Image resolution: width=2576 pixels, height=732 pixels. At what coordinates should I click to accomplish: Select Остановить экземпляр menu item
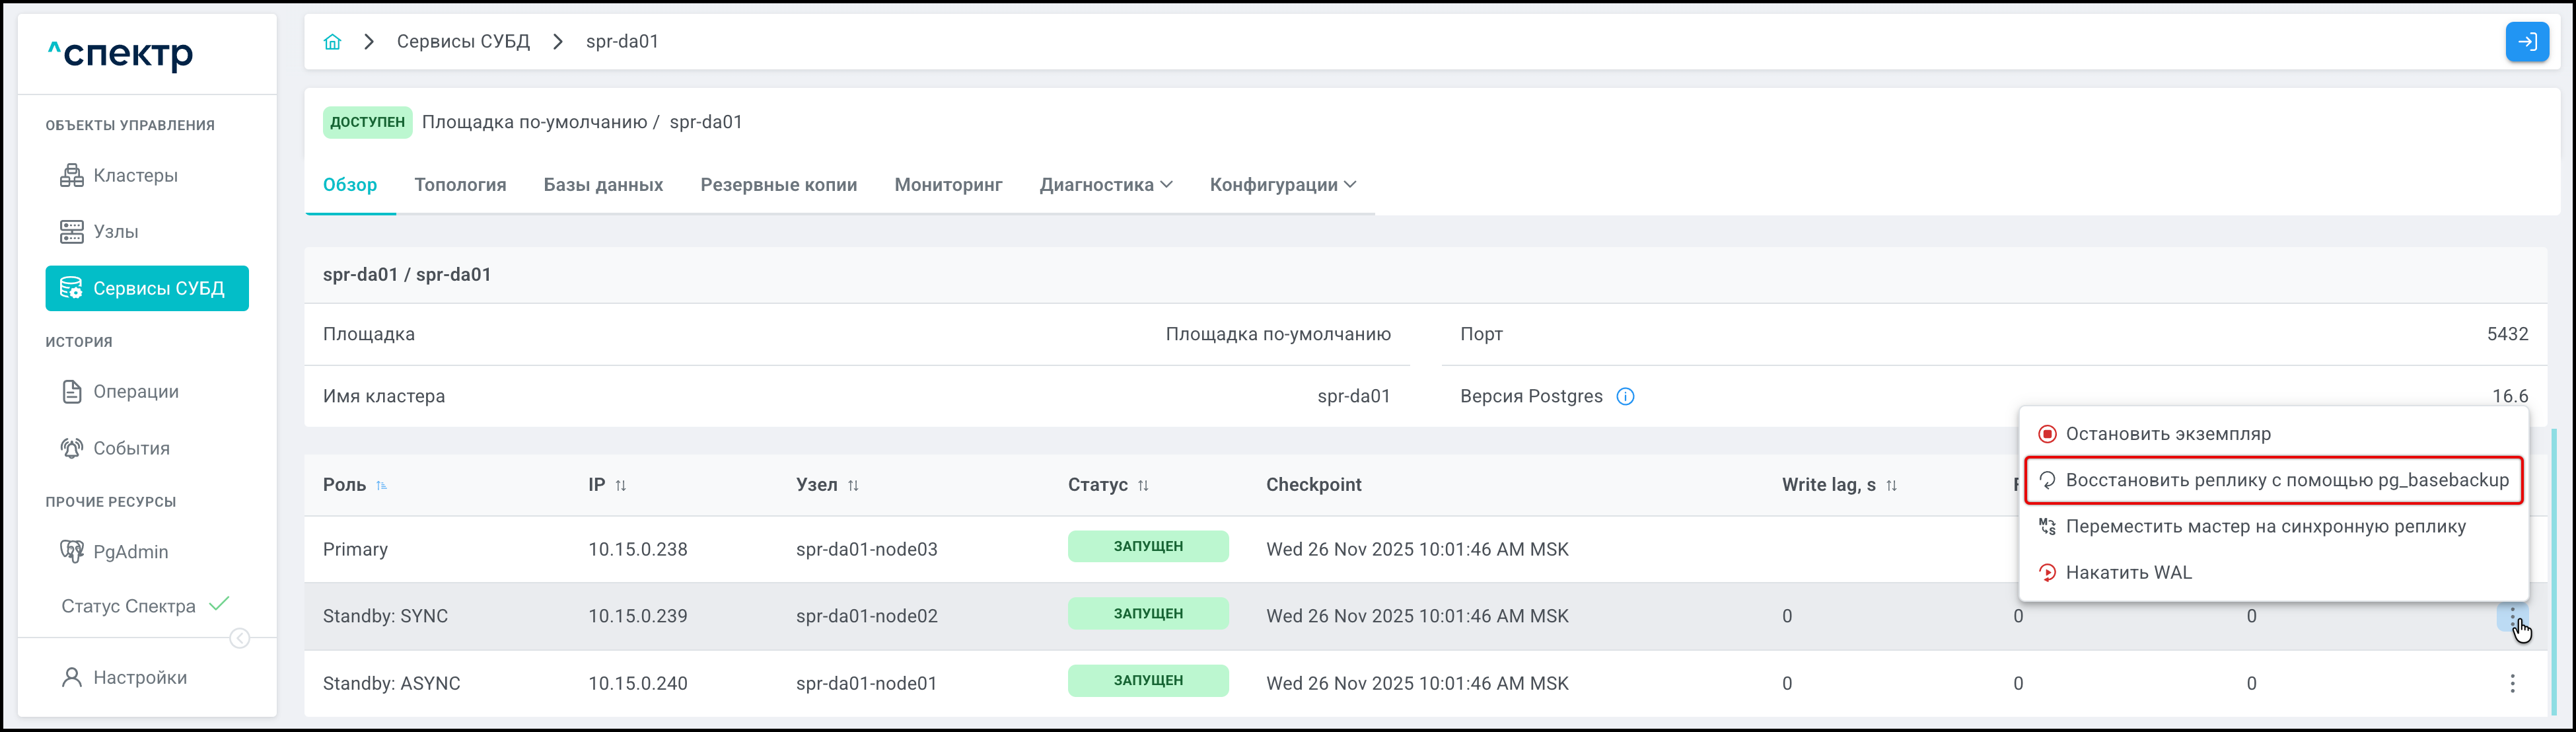tap(2167, 434)
